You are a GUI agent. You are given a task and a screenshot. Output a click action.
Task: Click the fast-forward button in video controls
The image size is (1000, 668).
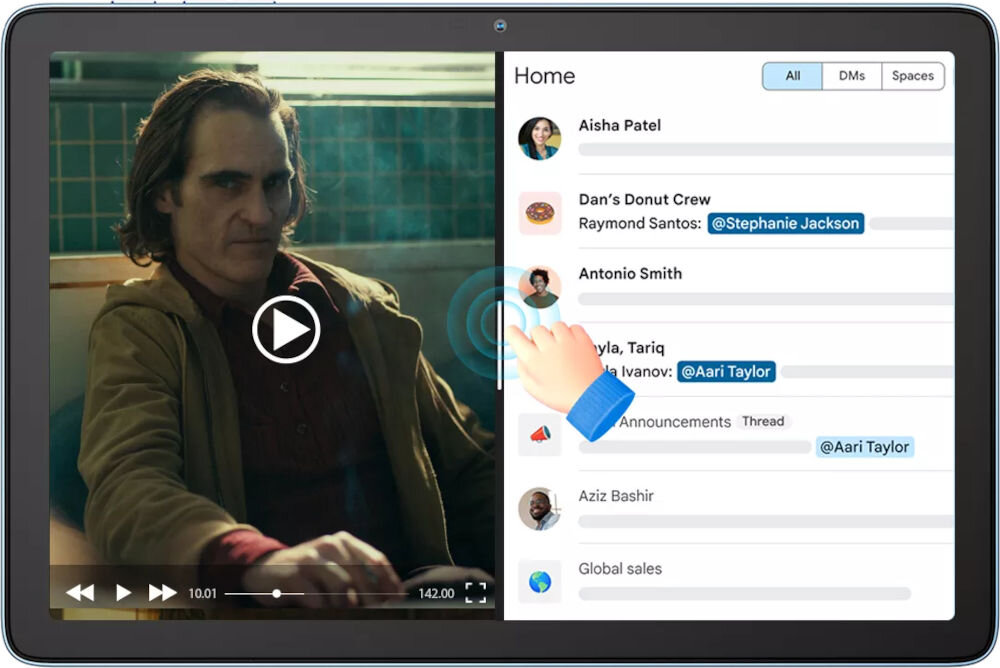[162, 593]
